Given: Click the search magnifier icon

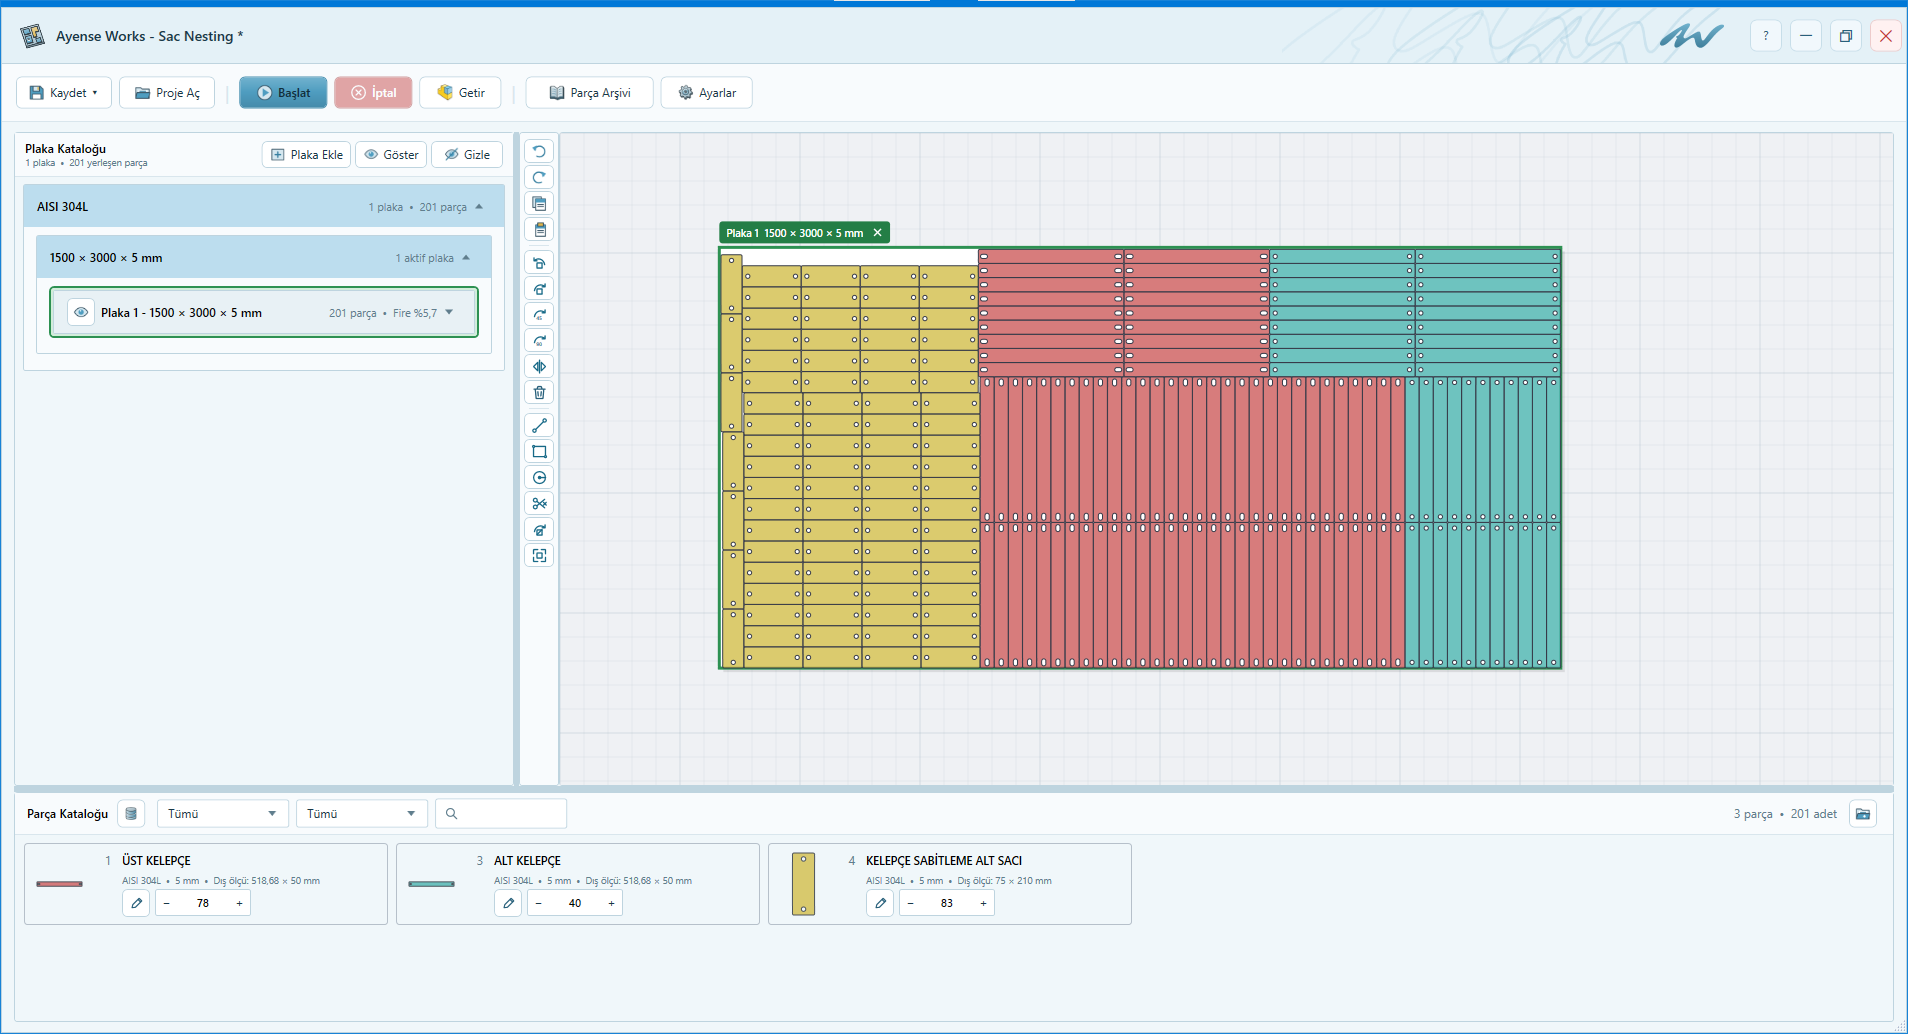Looking at the screenshot, I should (x=452, y=814).
